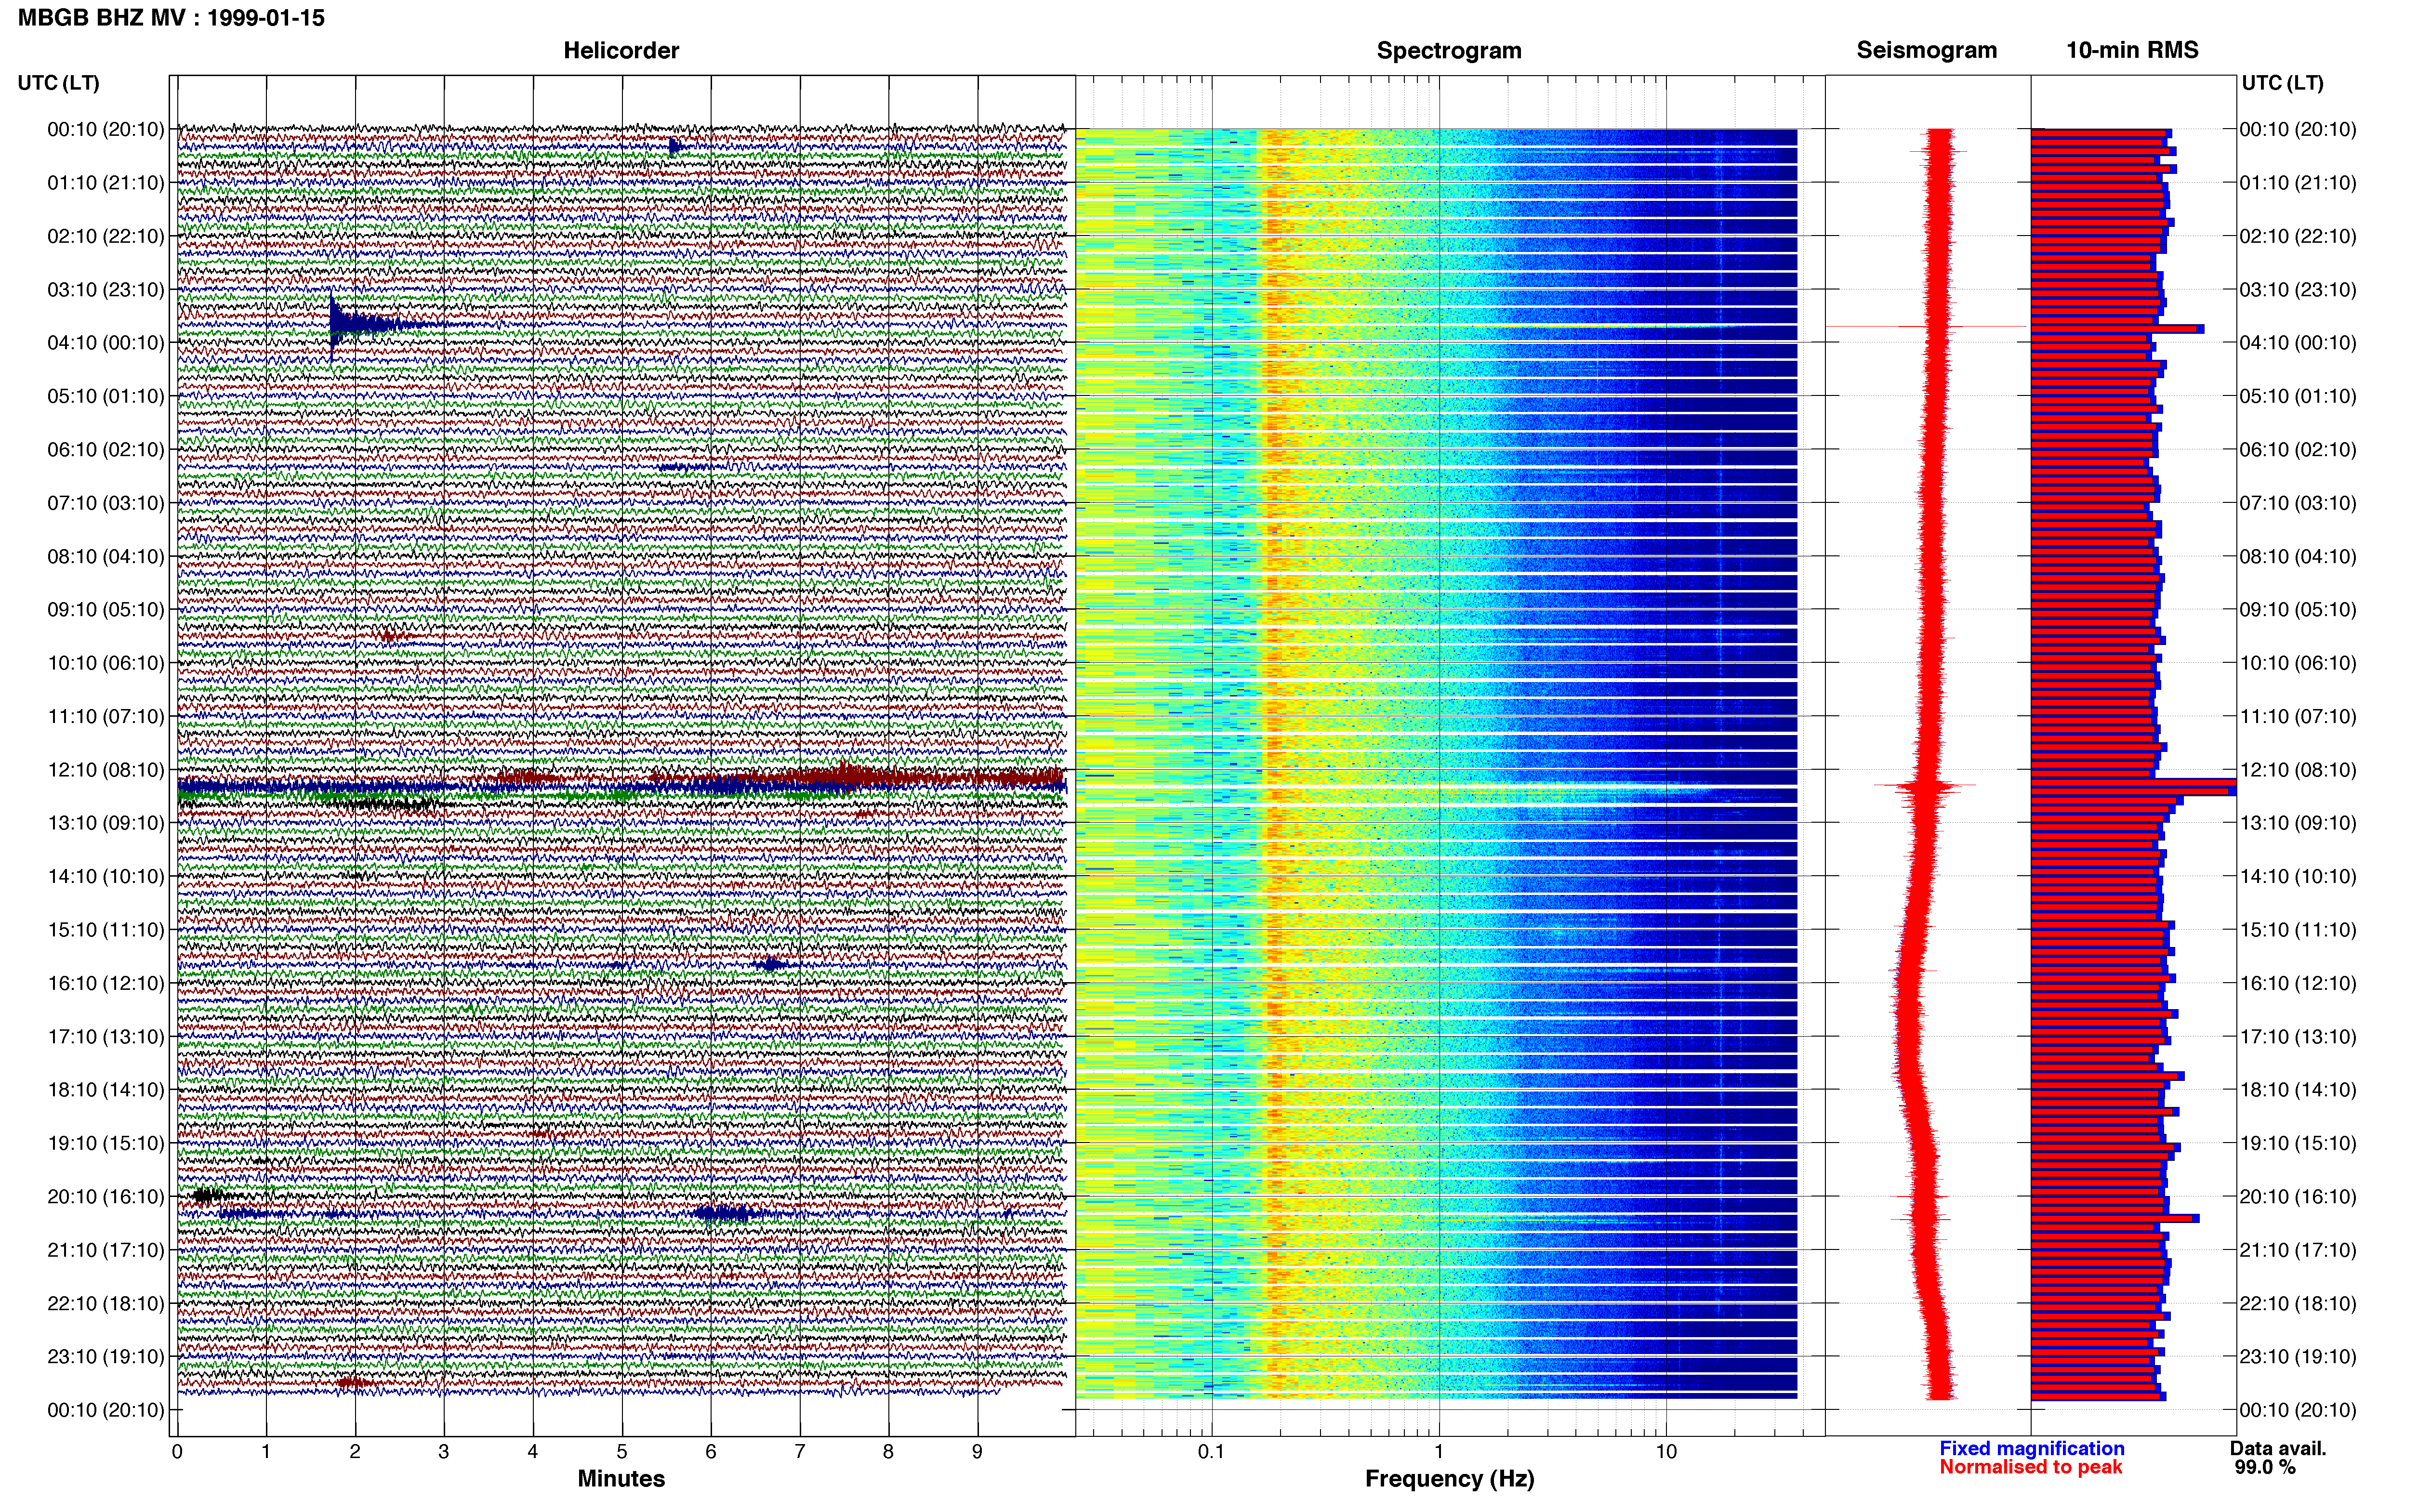Click 10:10 (06:10) label beside the 10-min RMS
Image resolution: width=2418 pixels, height=1512 pixels.
pyautogui.click(x=2298, y=663)
